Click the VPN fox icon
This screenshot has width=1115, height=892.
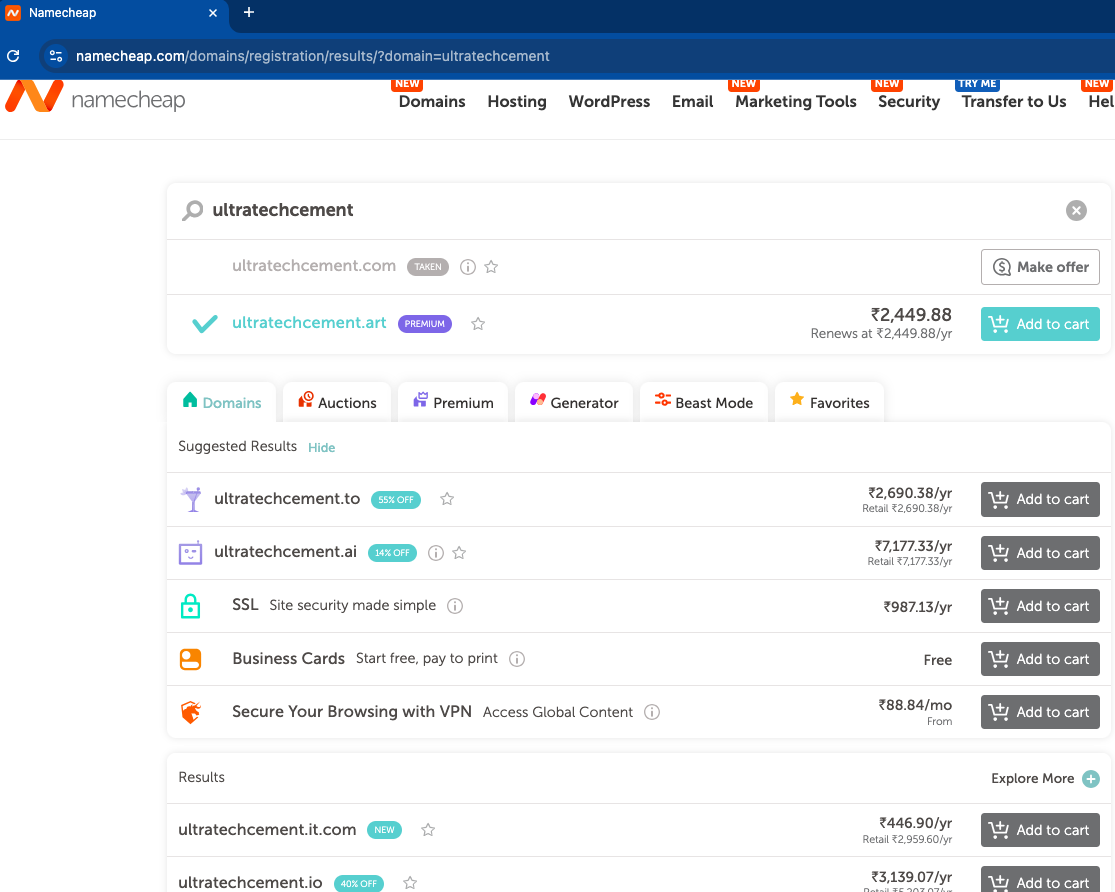[x=191, y=712]
